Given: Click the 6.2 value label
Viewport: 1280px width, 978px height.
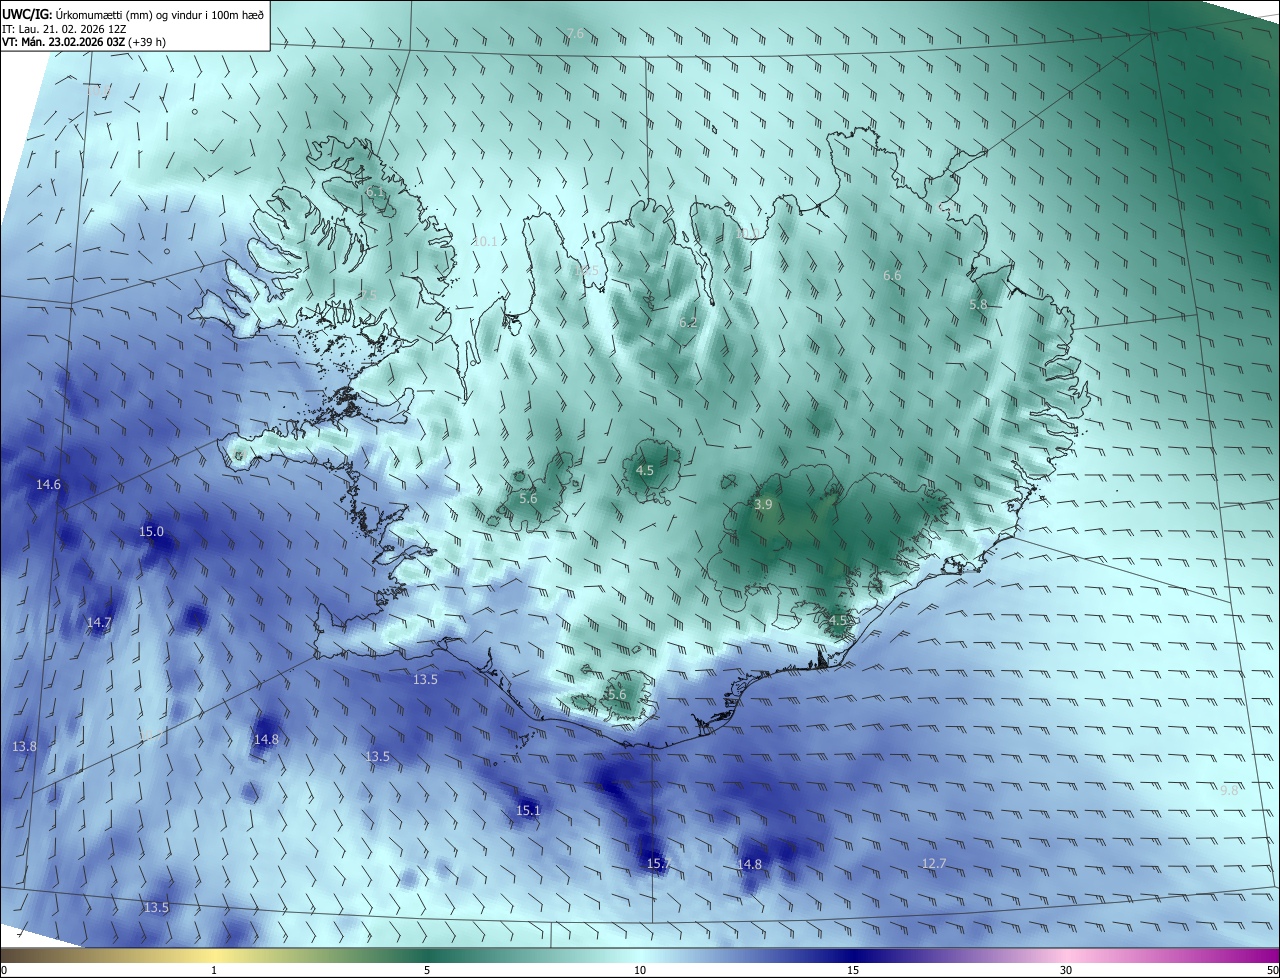Looking at the screenshot, I should click(x=688, y=323).
